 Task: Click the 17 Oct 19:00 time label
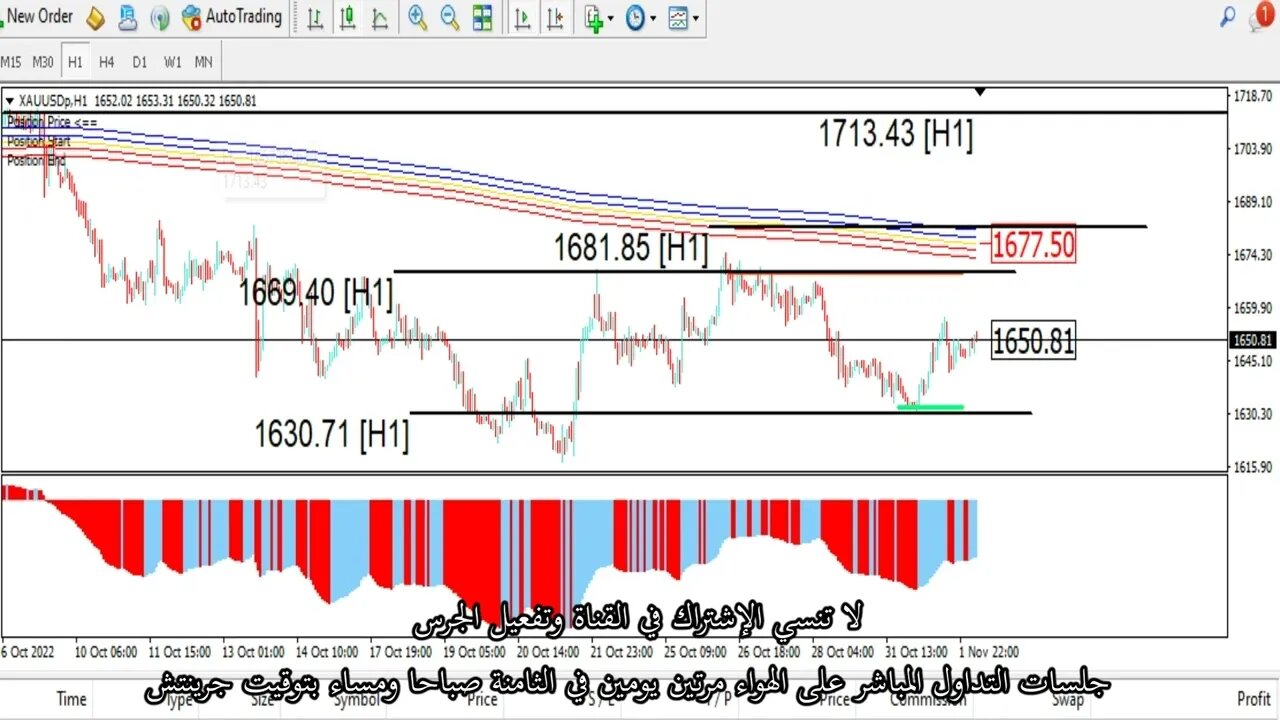pos(400,652)
